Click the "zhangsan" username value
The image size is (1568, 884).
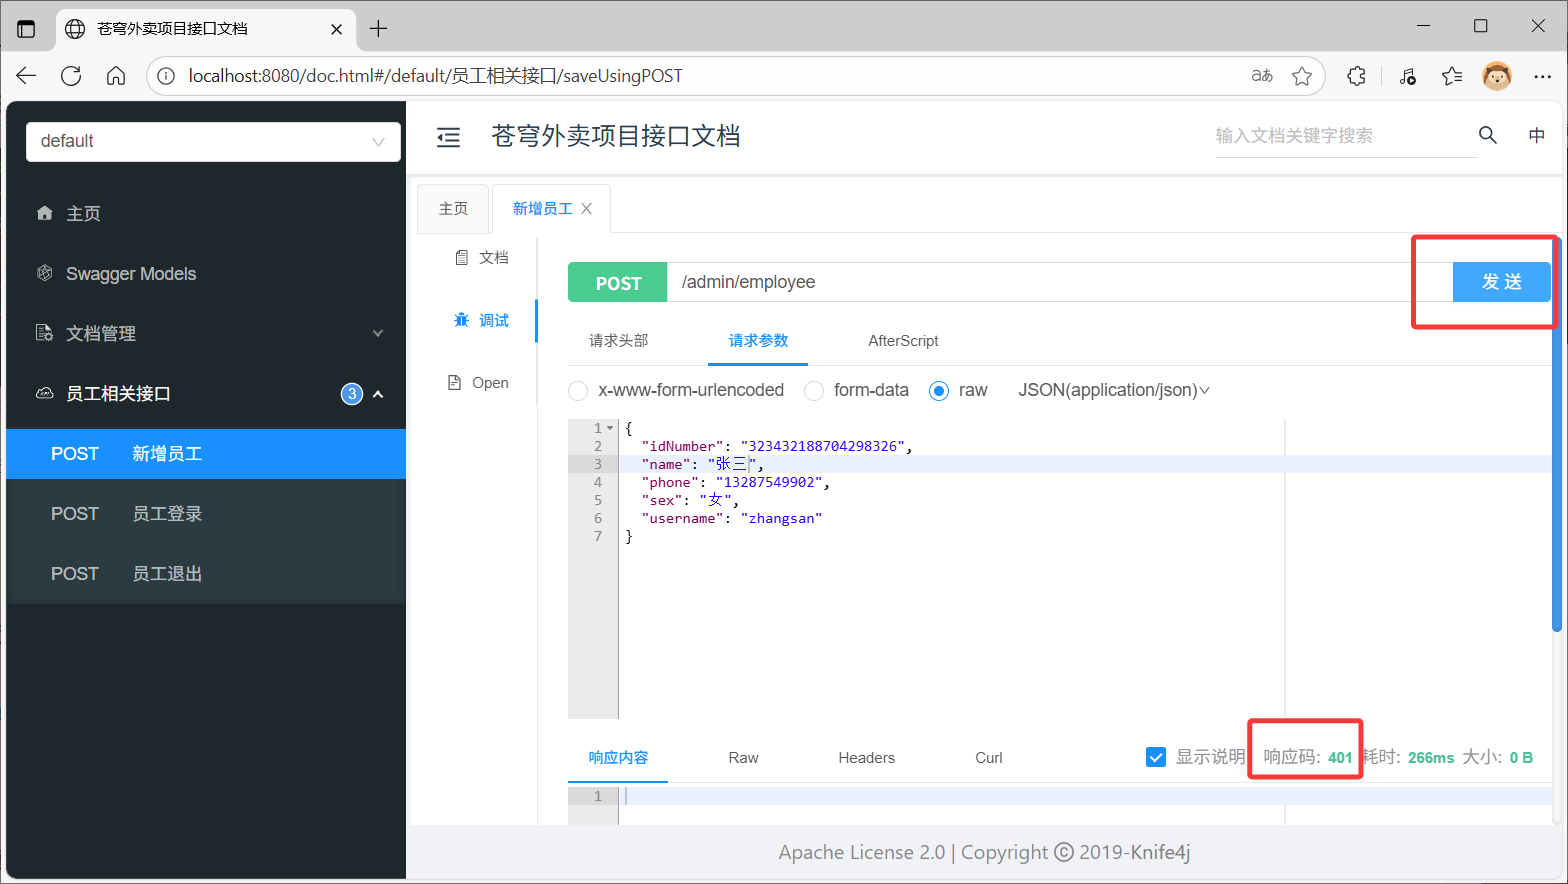pos(781,518)
